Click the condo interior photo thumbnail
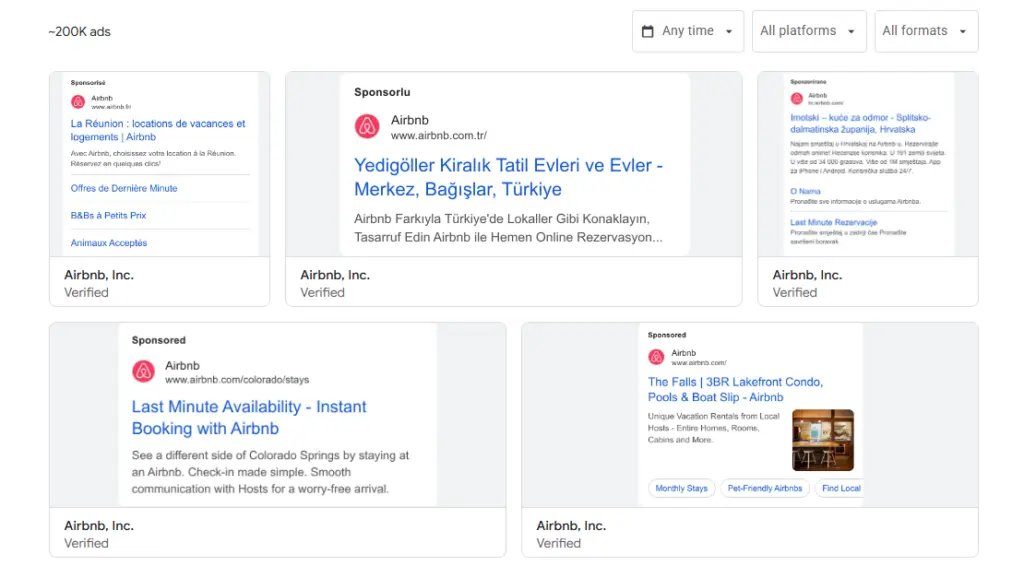Screen dimensions: 1024x566 pos(823,440)
